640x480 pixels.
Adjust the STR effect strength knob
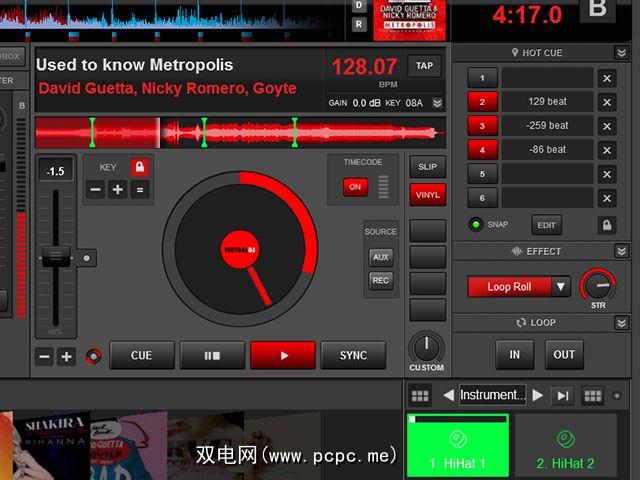pos(598,285)
